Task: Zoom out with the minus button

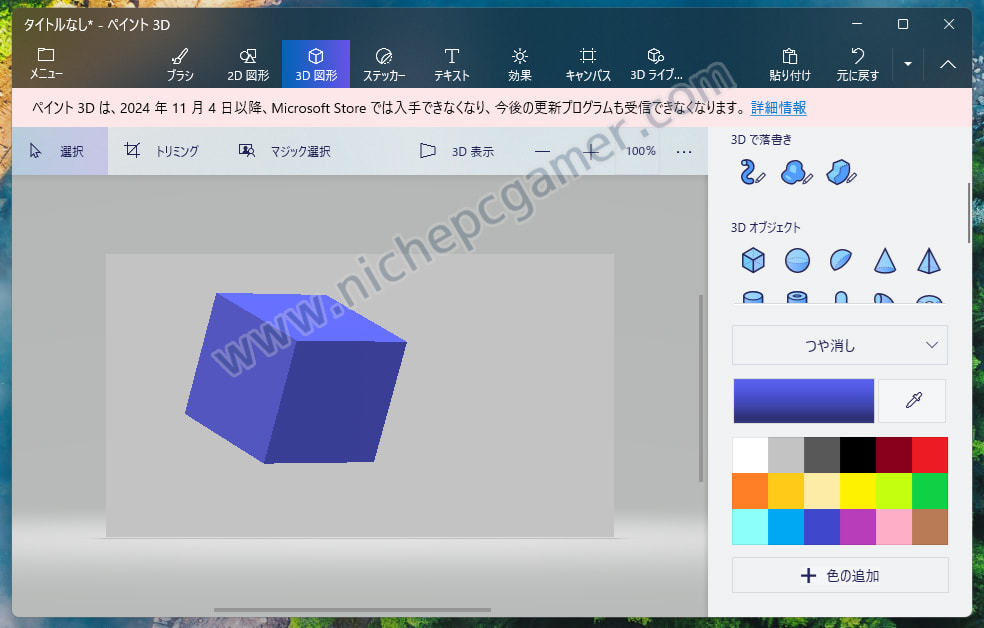Action: point(542,151)
